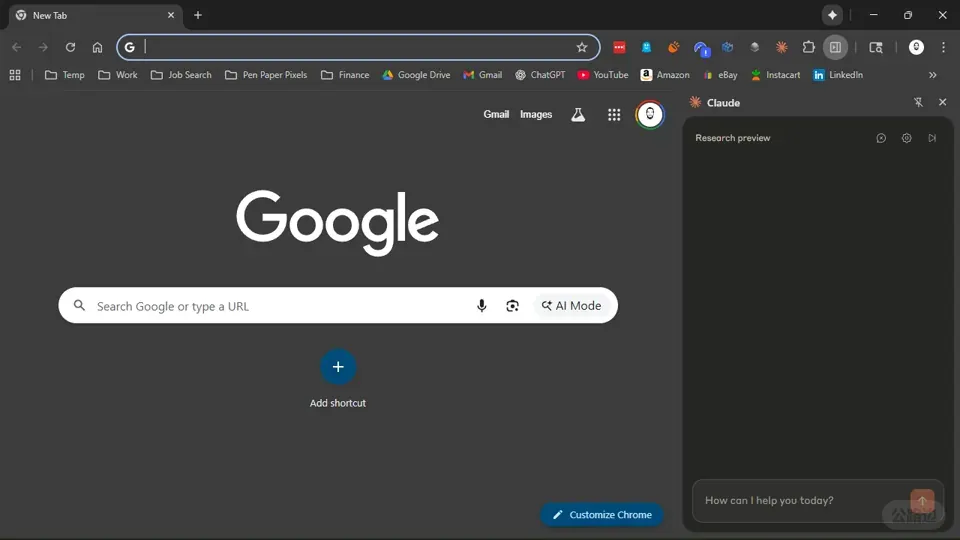Close the New Tab tab
Viewport: 960px width, 540px height.
point(171,15)
